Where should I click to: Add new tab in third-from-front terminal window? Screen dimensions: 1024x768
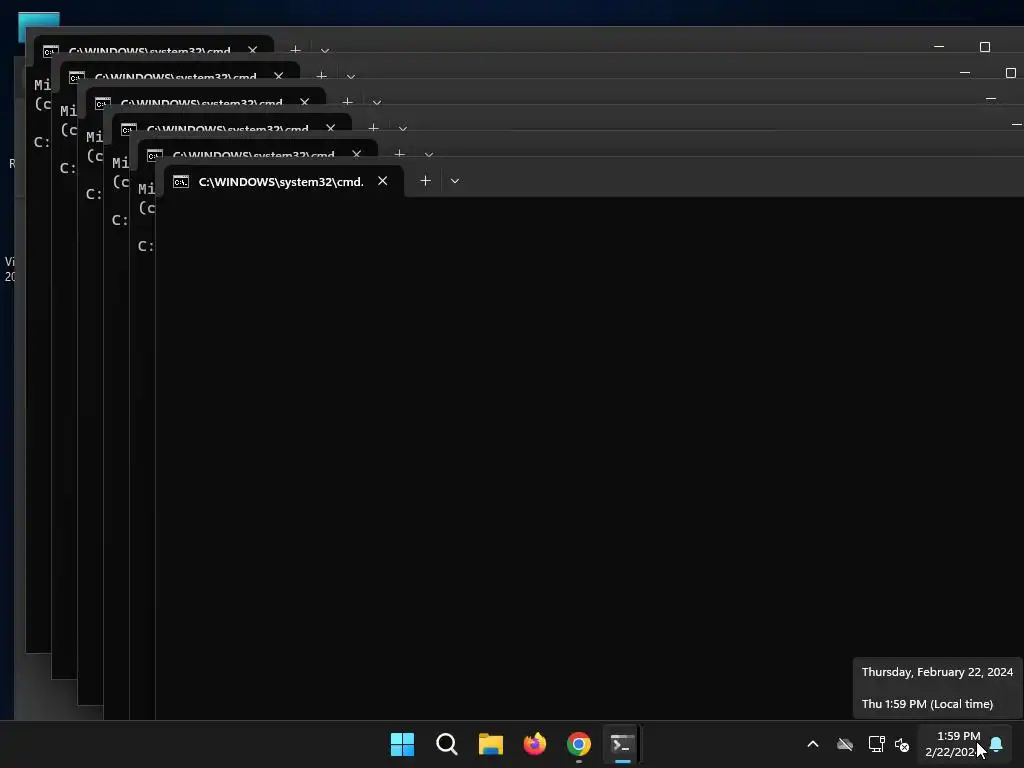tap(374, 127)
